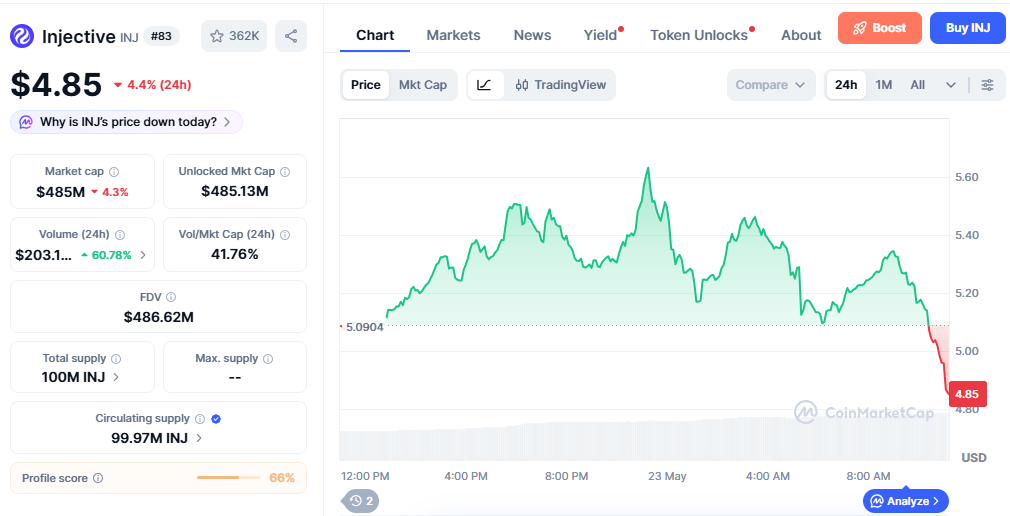The width and height of the screenshot is (1010, 516).
Task: Click the $485M market cap value
Action: point(61,191)
